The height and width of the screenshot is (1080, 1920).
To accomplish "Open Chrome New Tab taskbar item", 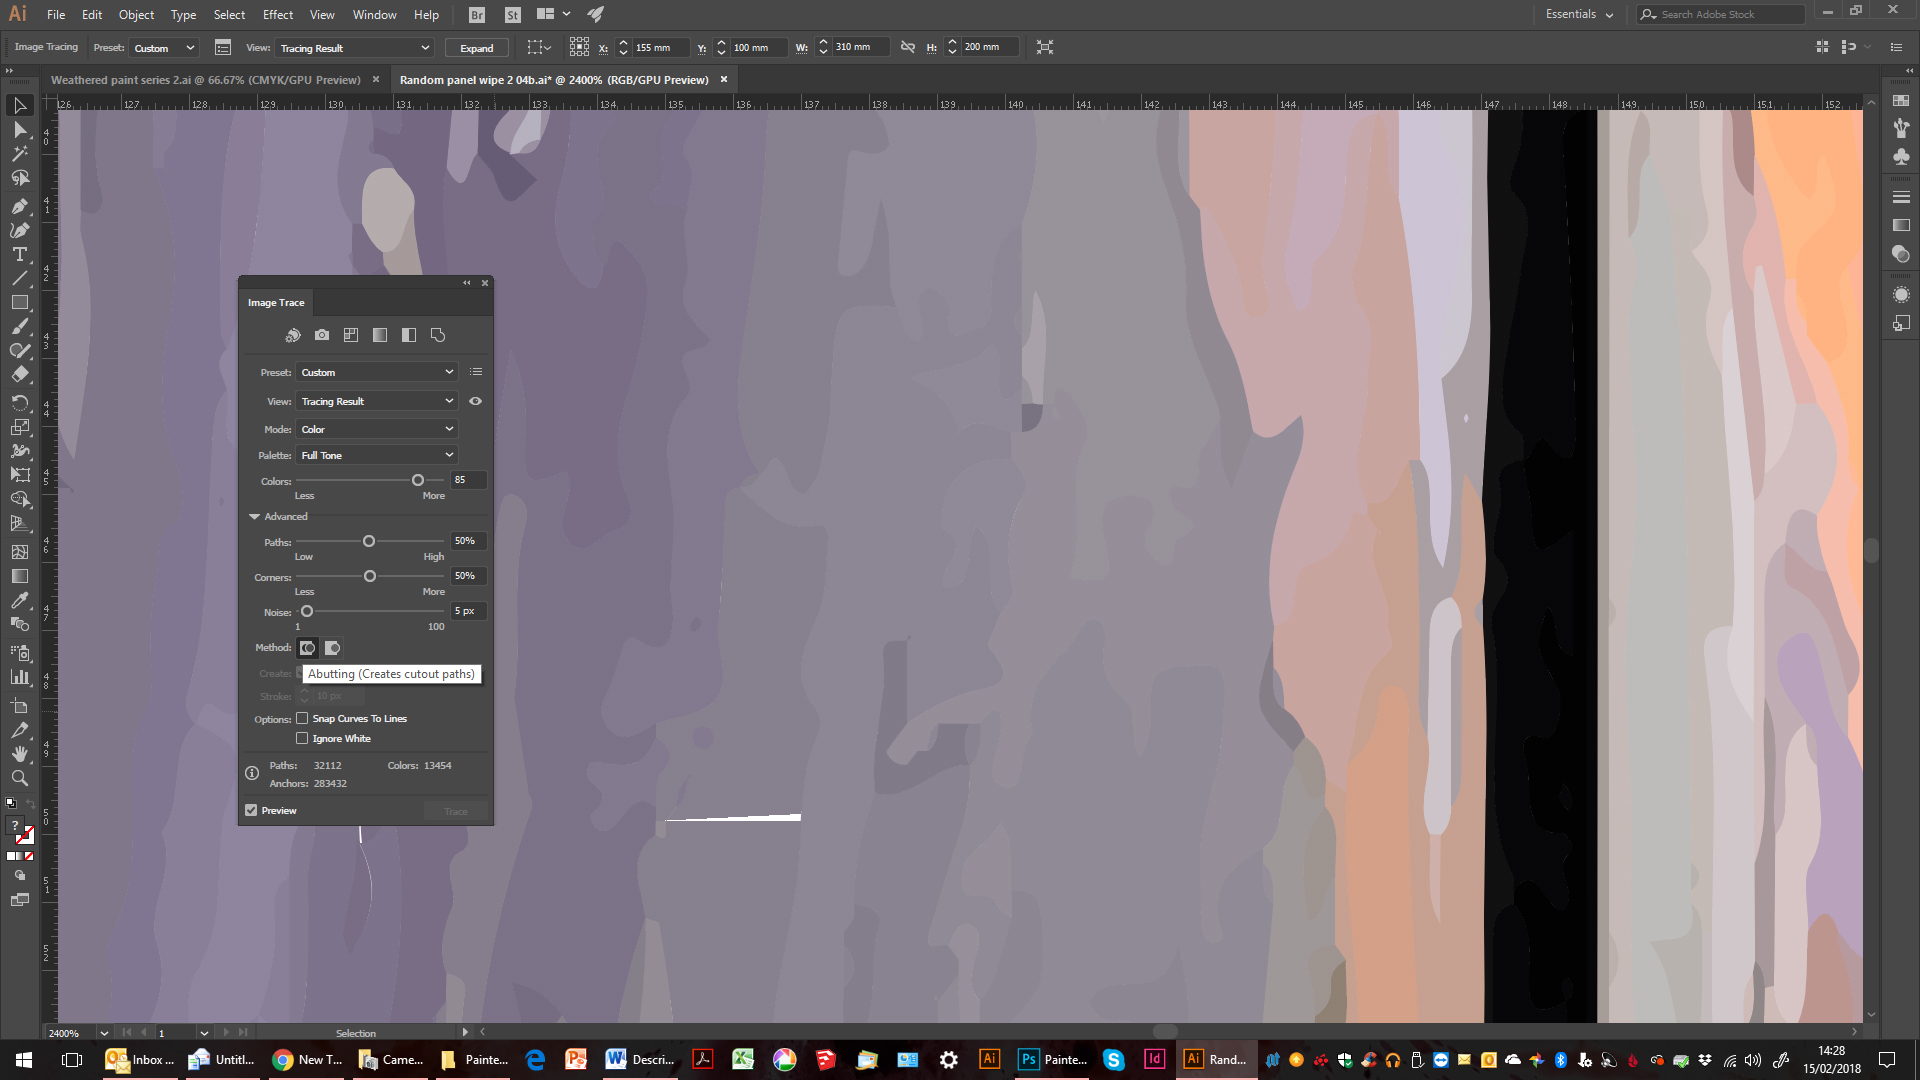I will (307, 1060).
